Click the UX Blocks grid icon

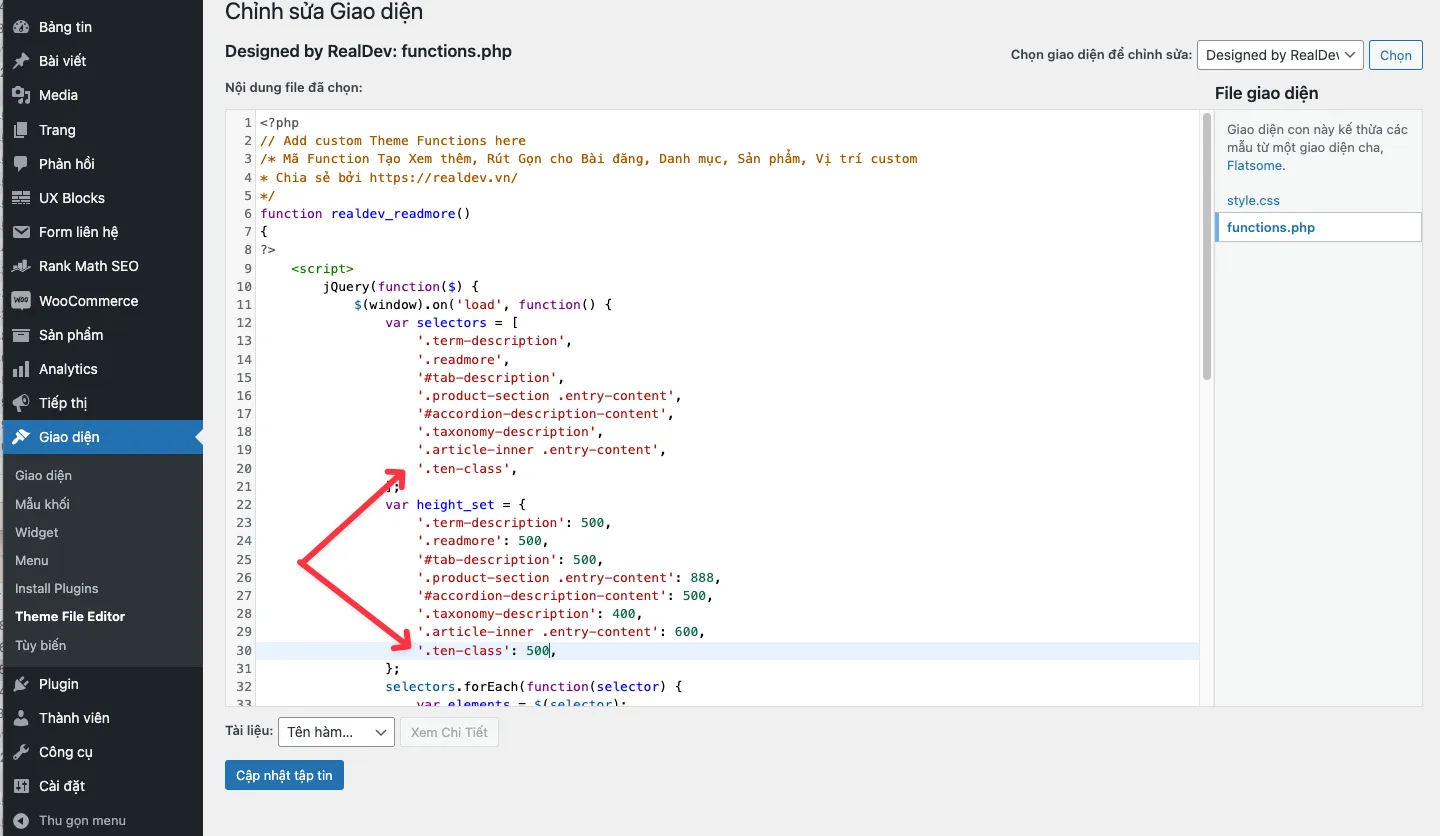tap(21, 198)
